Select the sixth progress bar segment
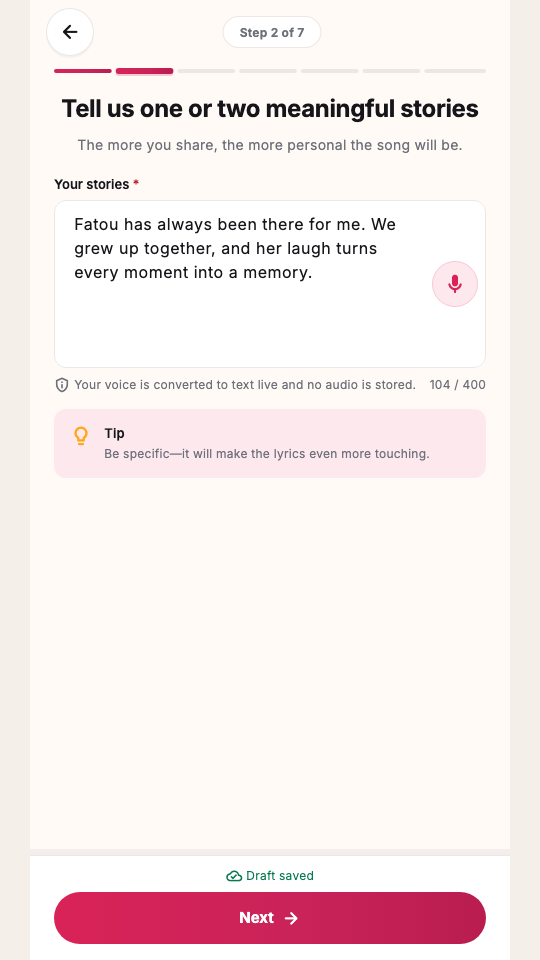 [392, 71]
